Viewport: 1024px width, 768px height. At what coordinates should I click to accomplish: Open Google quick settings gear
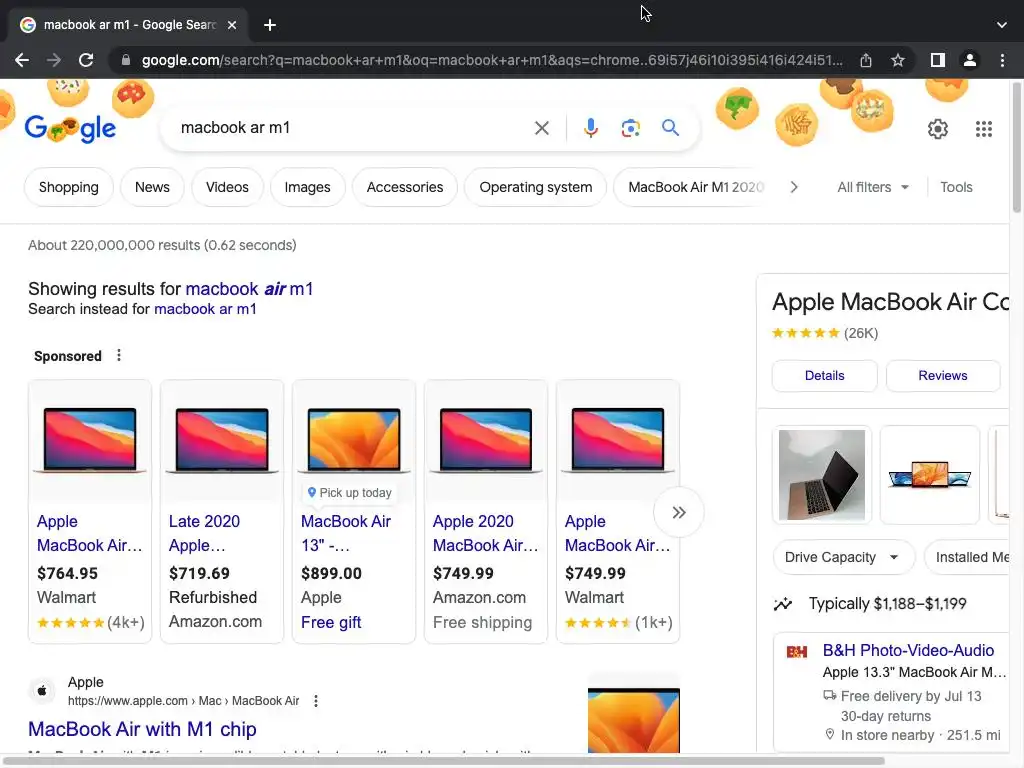[938, 129]
